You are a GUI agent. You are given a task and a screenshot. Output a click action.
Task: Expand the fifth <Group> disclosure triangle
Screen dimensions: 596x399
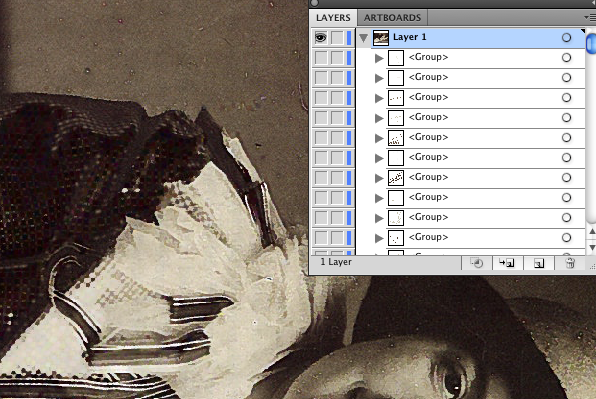379,138
